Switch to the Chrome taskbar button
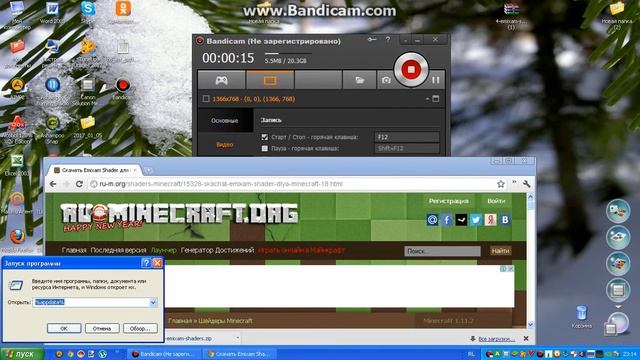Screen dimensions: 640x360 tap(241, 354)
